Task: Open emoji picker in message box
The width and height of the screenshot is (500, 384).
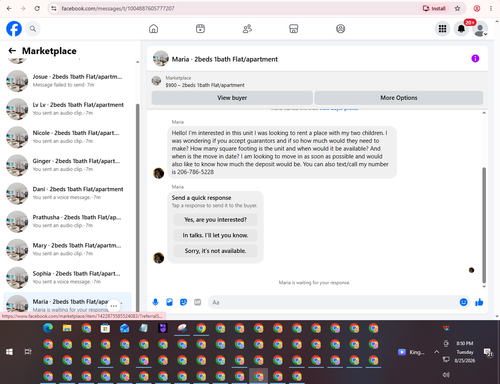Action: [x=463, y=302]
